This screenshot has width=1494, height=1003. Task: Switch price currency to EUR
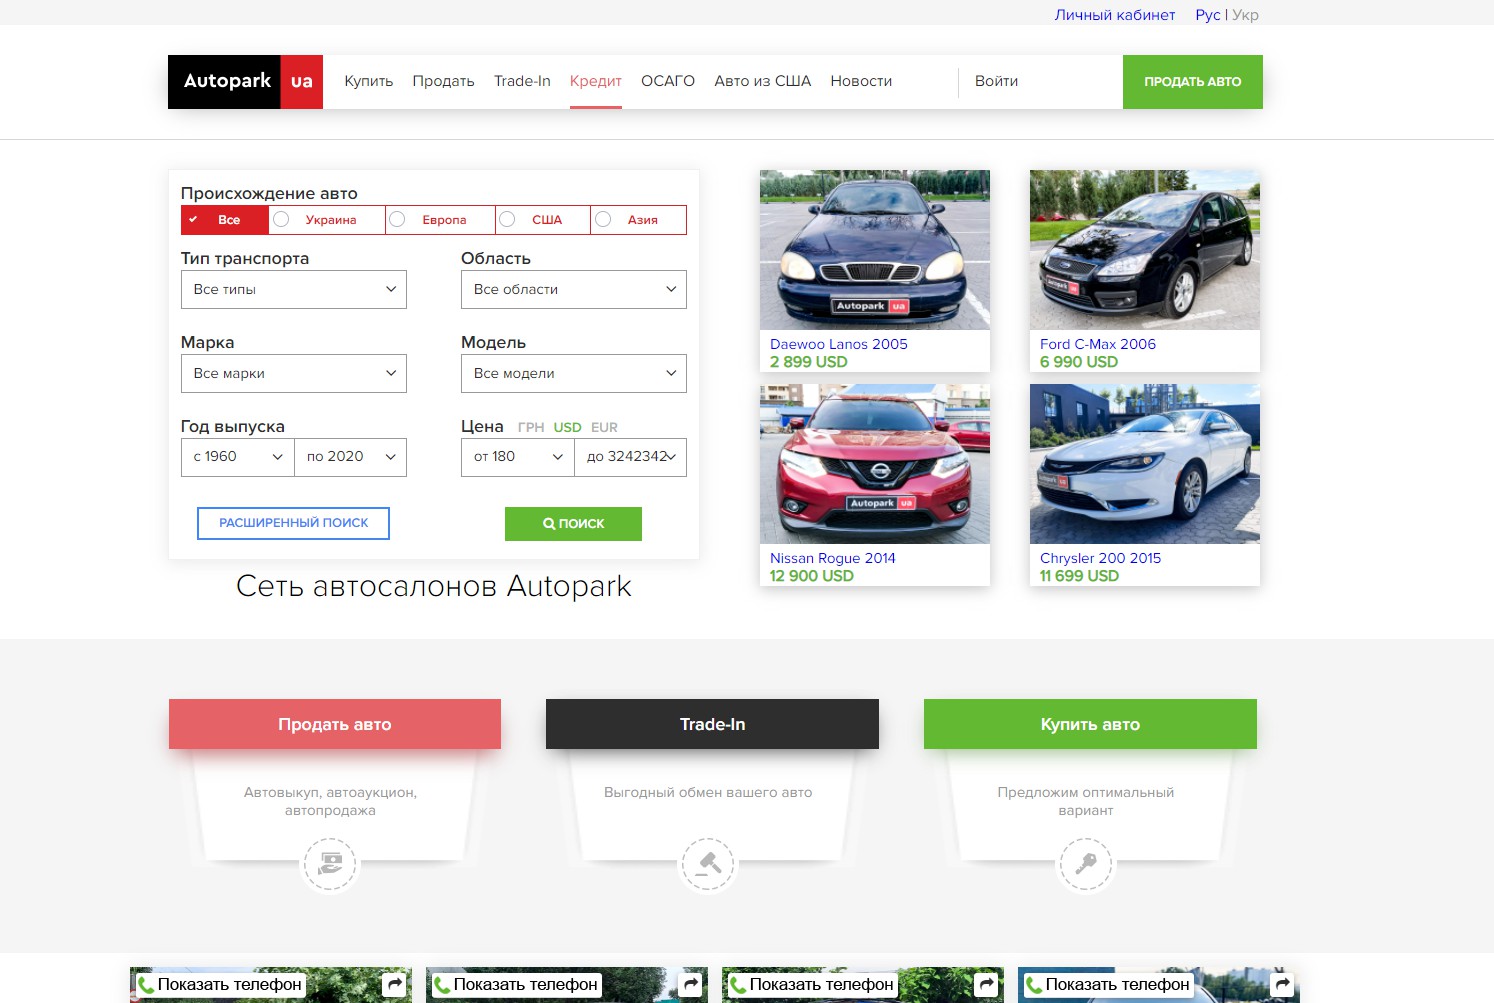click(604, 427)
